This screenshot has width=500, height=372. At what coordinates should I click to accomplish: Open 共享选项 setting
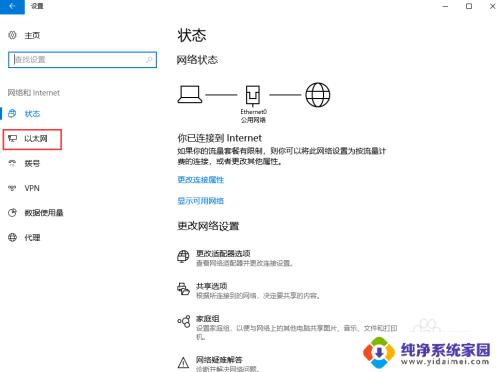211,286
